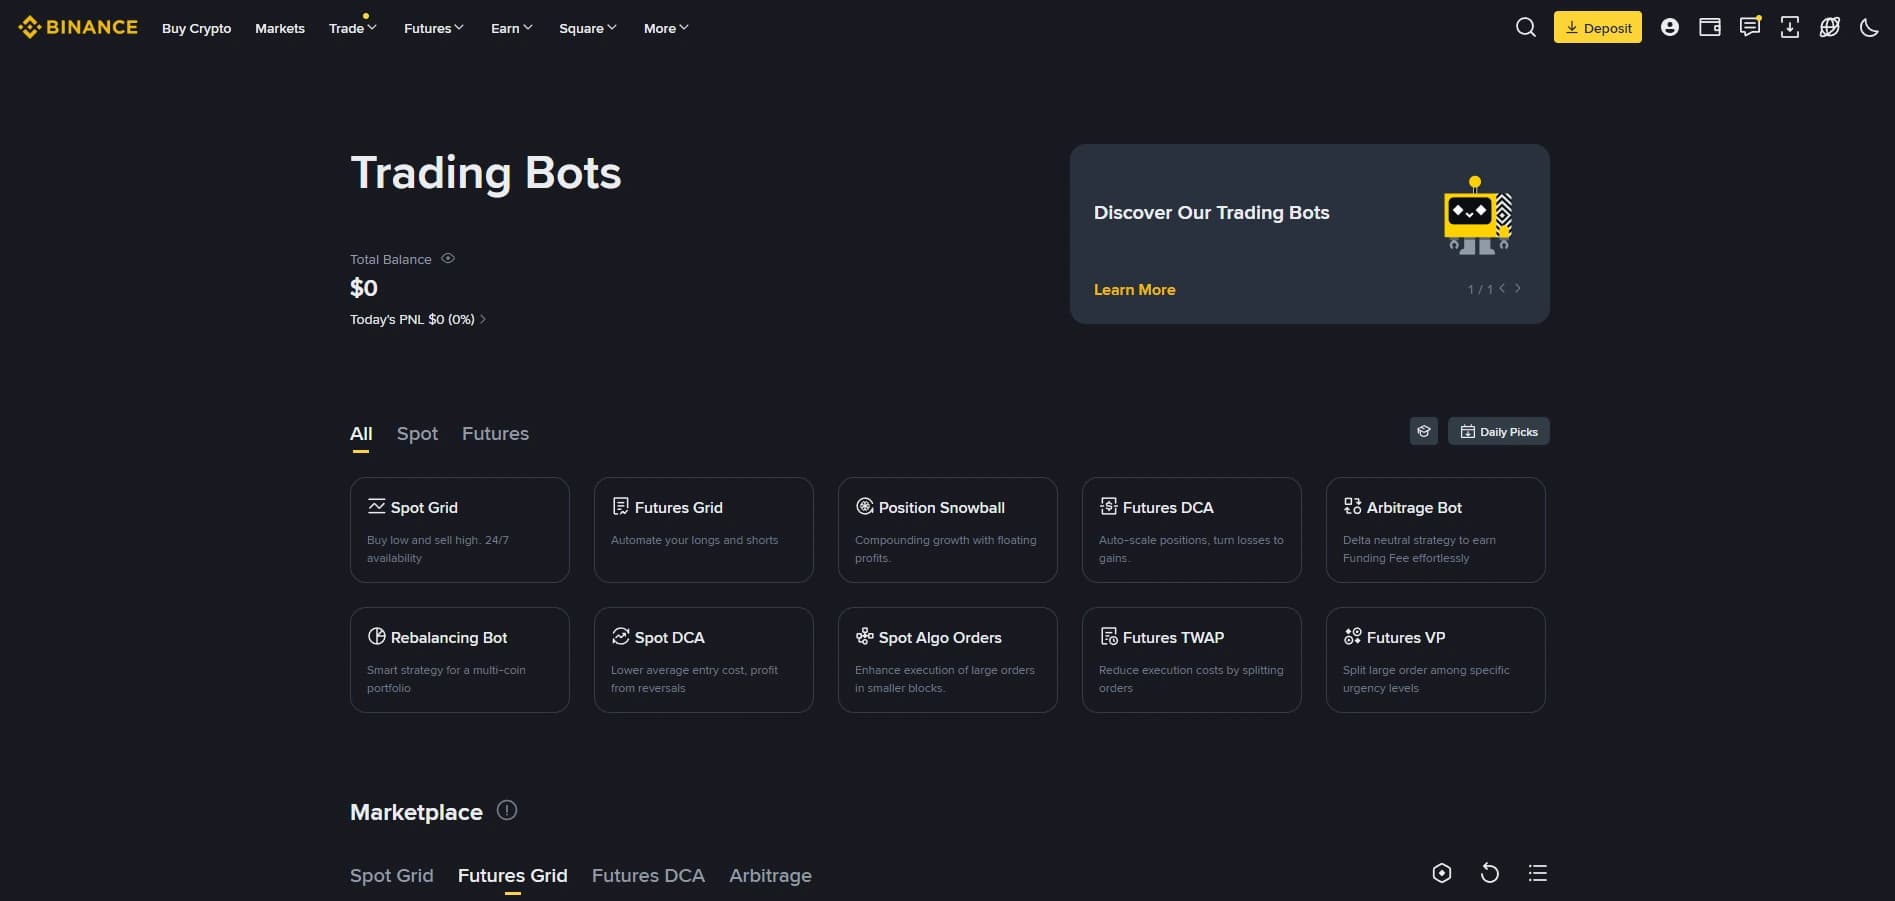The width and height of the screenshot is (1895, 901).
Task: Click the Futures VP icon
Action: pos(1352,636)
